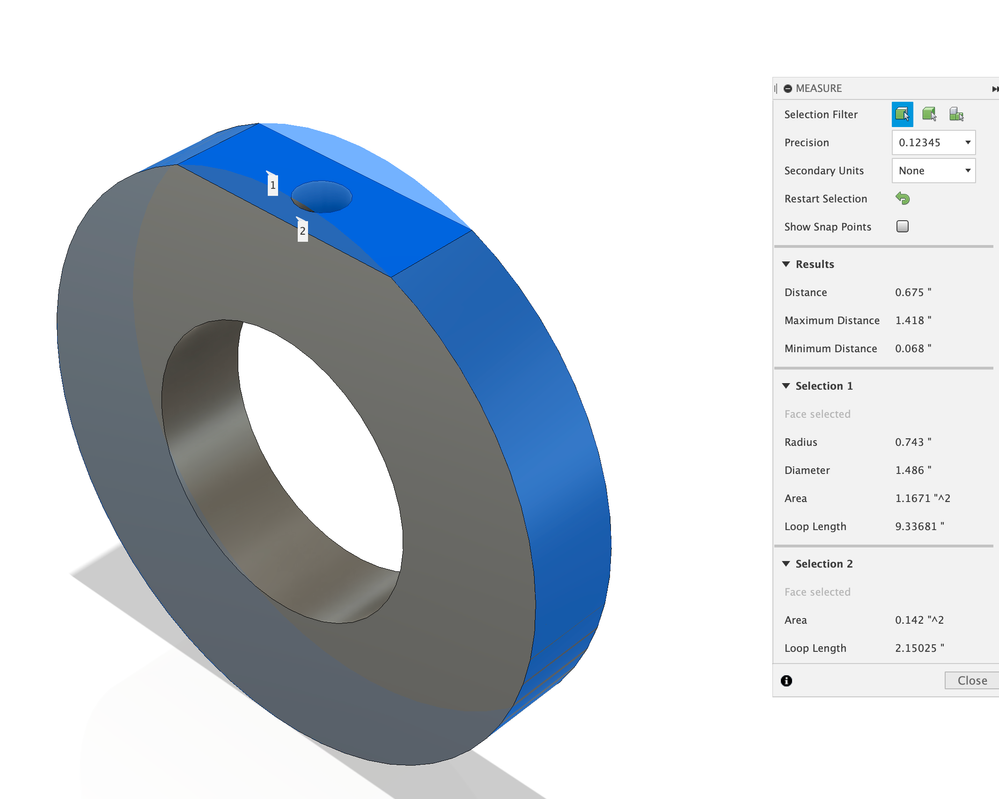Click Maximum Distance value 1.418

click(913, 320)
